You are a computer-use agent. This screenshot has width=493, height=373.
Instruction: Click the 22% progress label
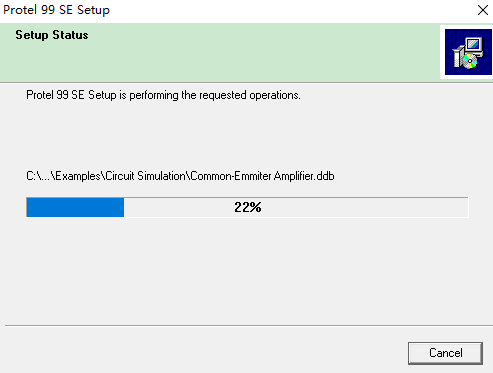[x=248, y=207]
